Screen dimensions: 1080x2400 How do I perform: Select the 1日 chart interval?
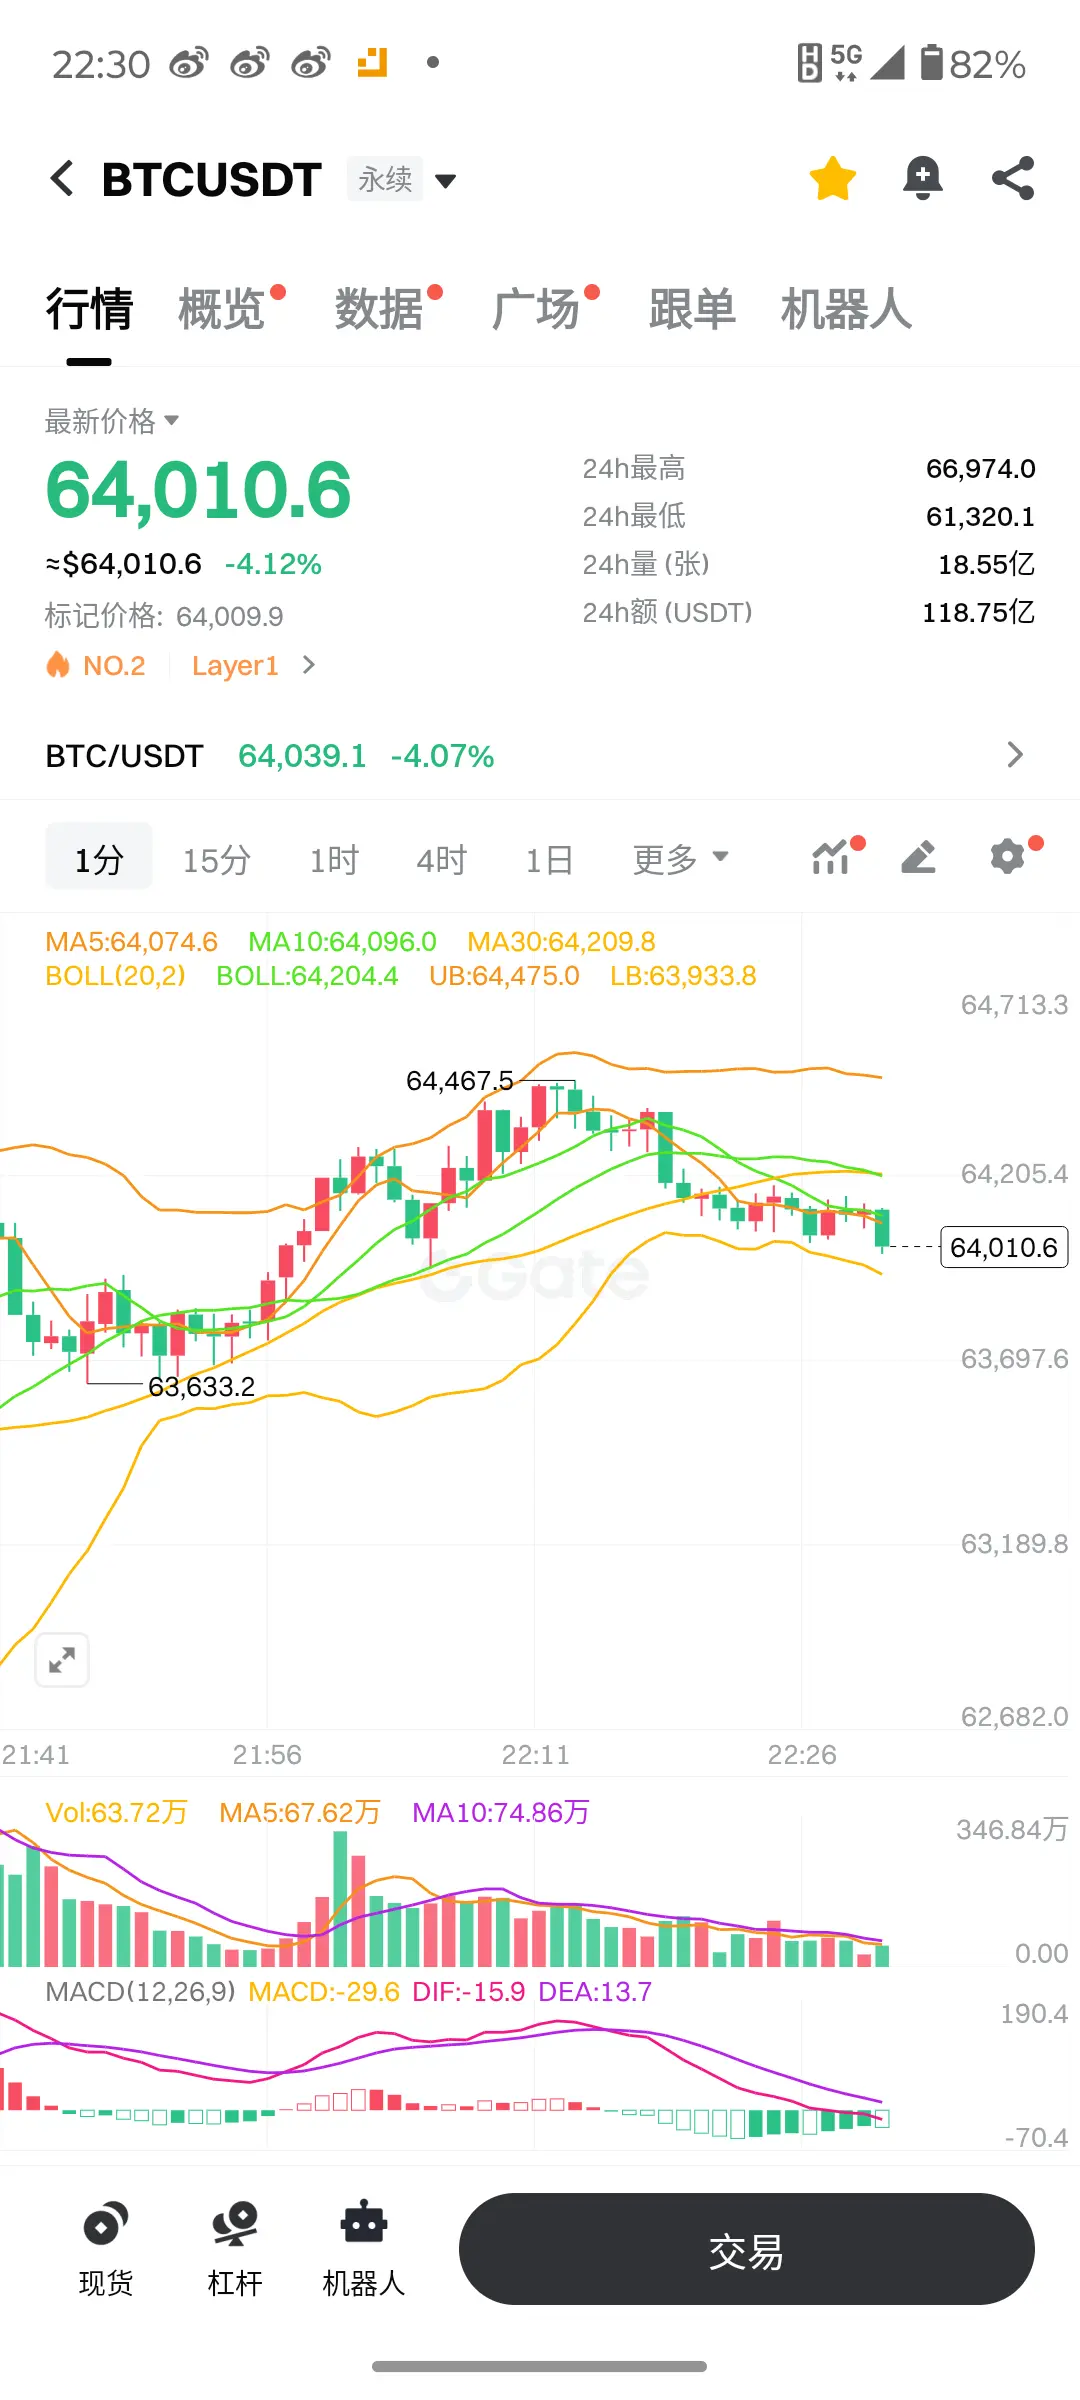[549, 859]
